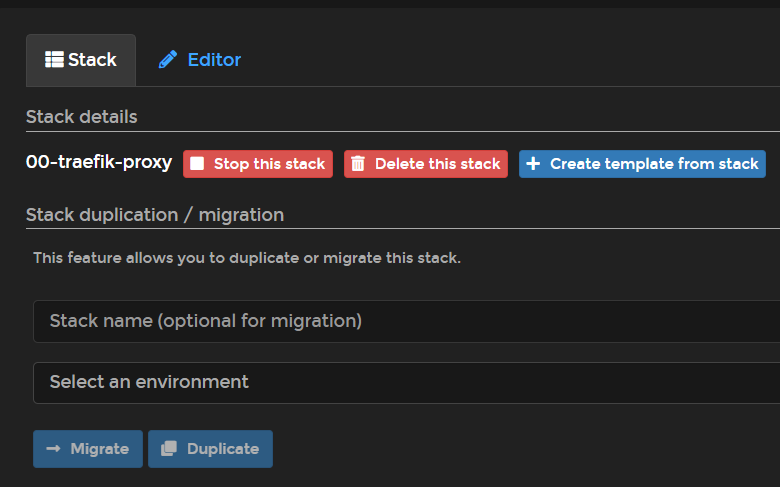This screenshot has height=487, width=780.
Task: Click the Duplicate button
Action: click(210, 449)
